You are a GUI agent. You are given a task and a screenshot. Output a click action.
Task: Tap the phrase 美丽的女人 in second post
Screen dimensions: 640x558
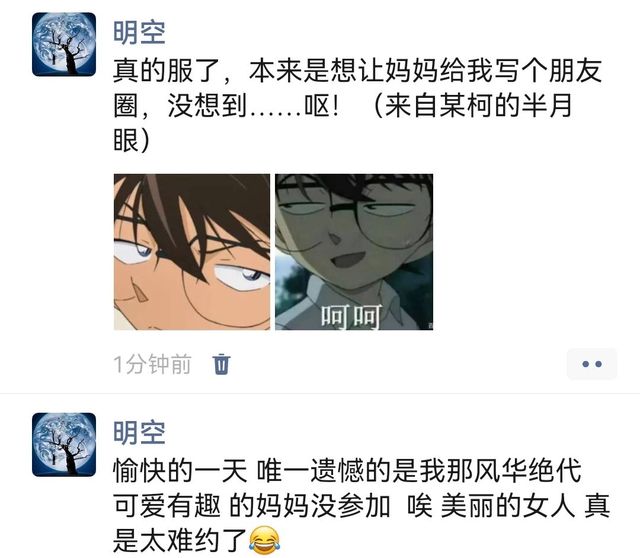tap(508, 506)
